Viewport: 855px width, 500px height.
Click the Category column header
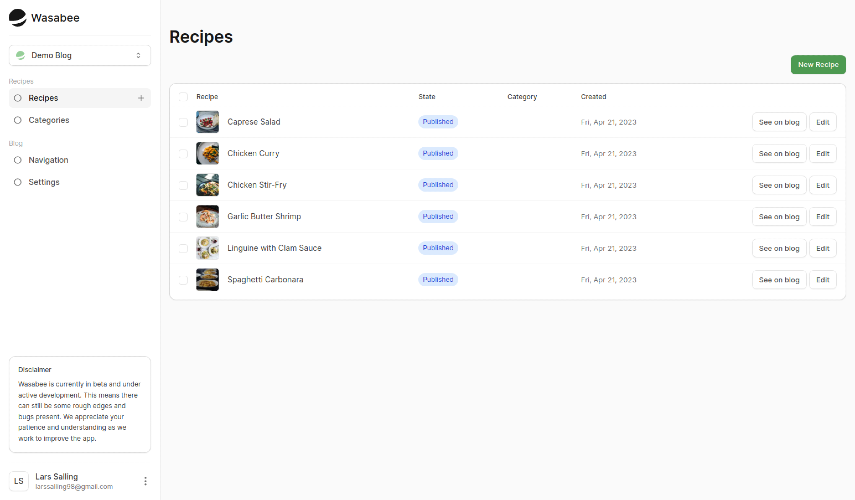pyautogui.click(x=522, y=97)
